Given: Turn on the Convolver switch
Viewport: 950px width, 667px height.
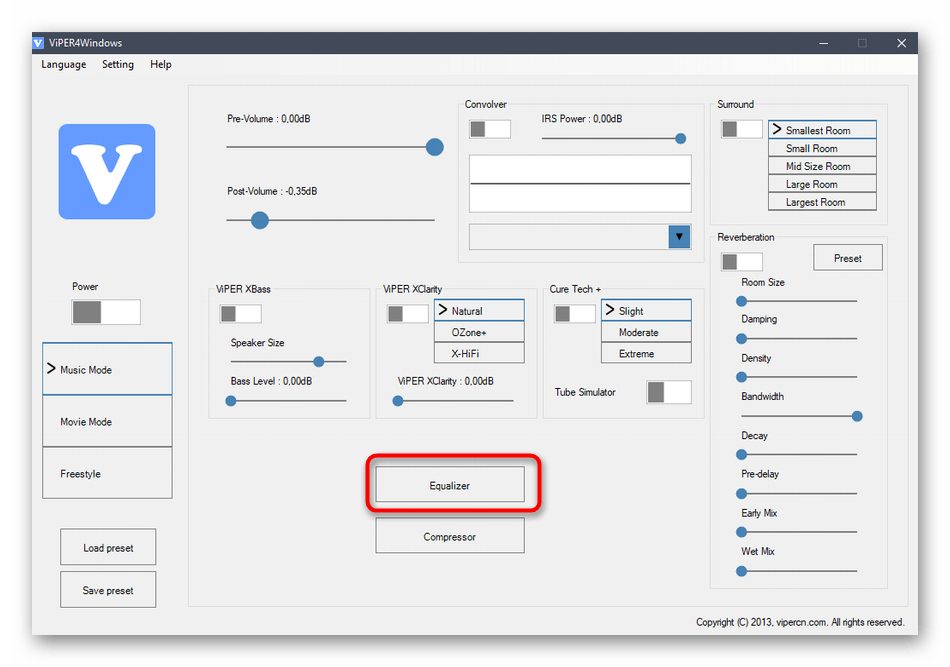Looking at the screenshot, I should click(x=490, y=129).
